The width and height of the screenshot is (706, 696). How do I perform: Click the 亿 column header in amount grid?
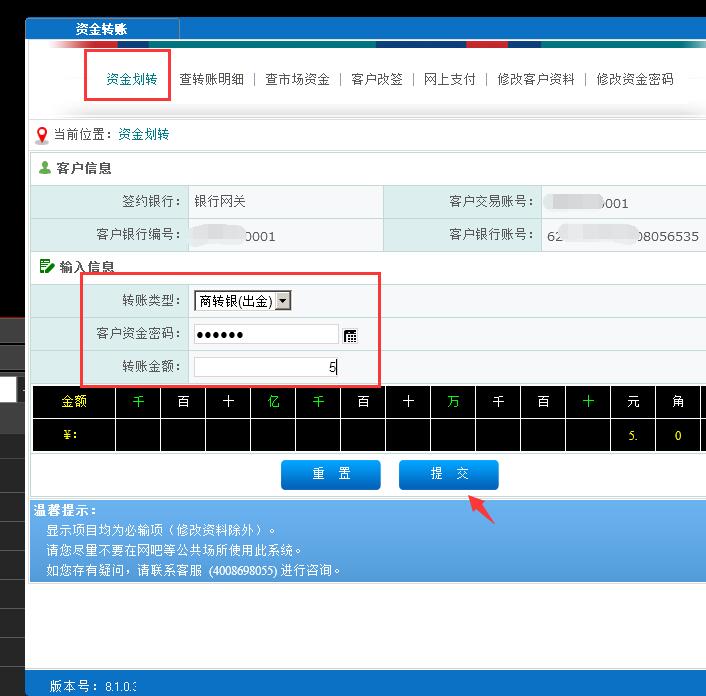(273, 401)
